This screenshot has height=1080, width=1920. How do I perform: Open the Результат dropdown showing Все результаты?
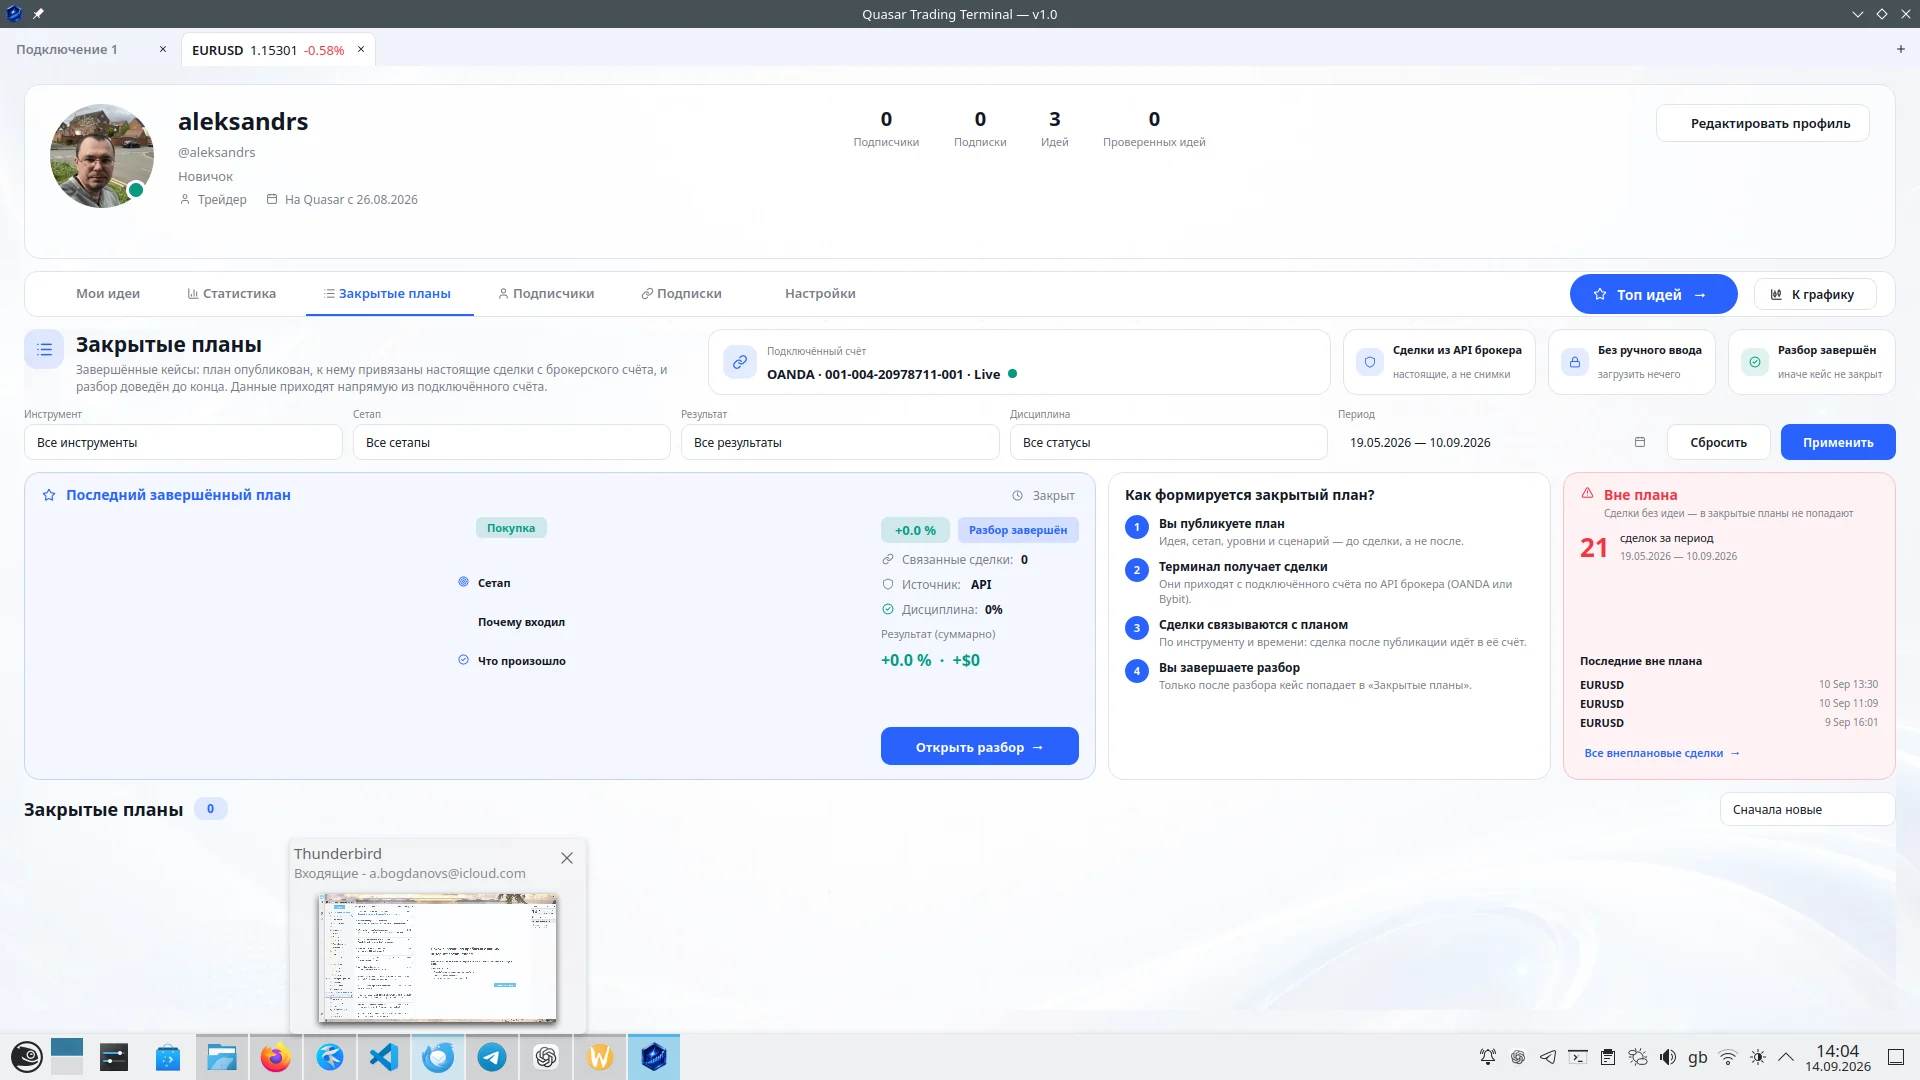pyautogui.click(x=840, y=442)
